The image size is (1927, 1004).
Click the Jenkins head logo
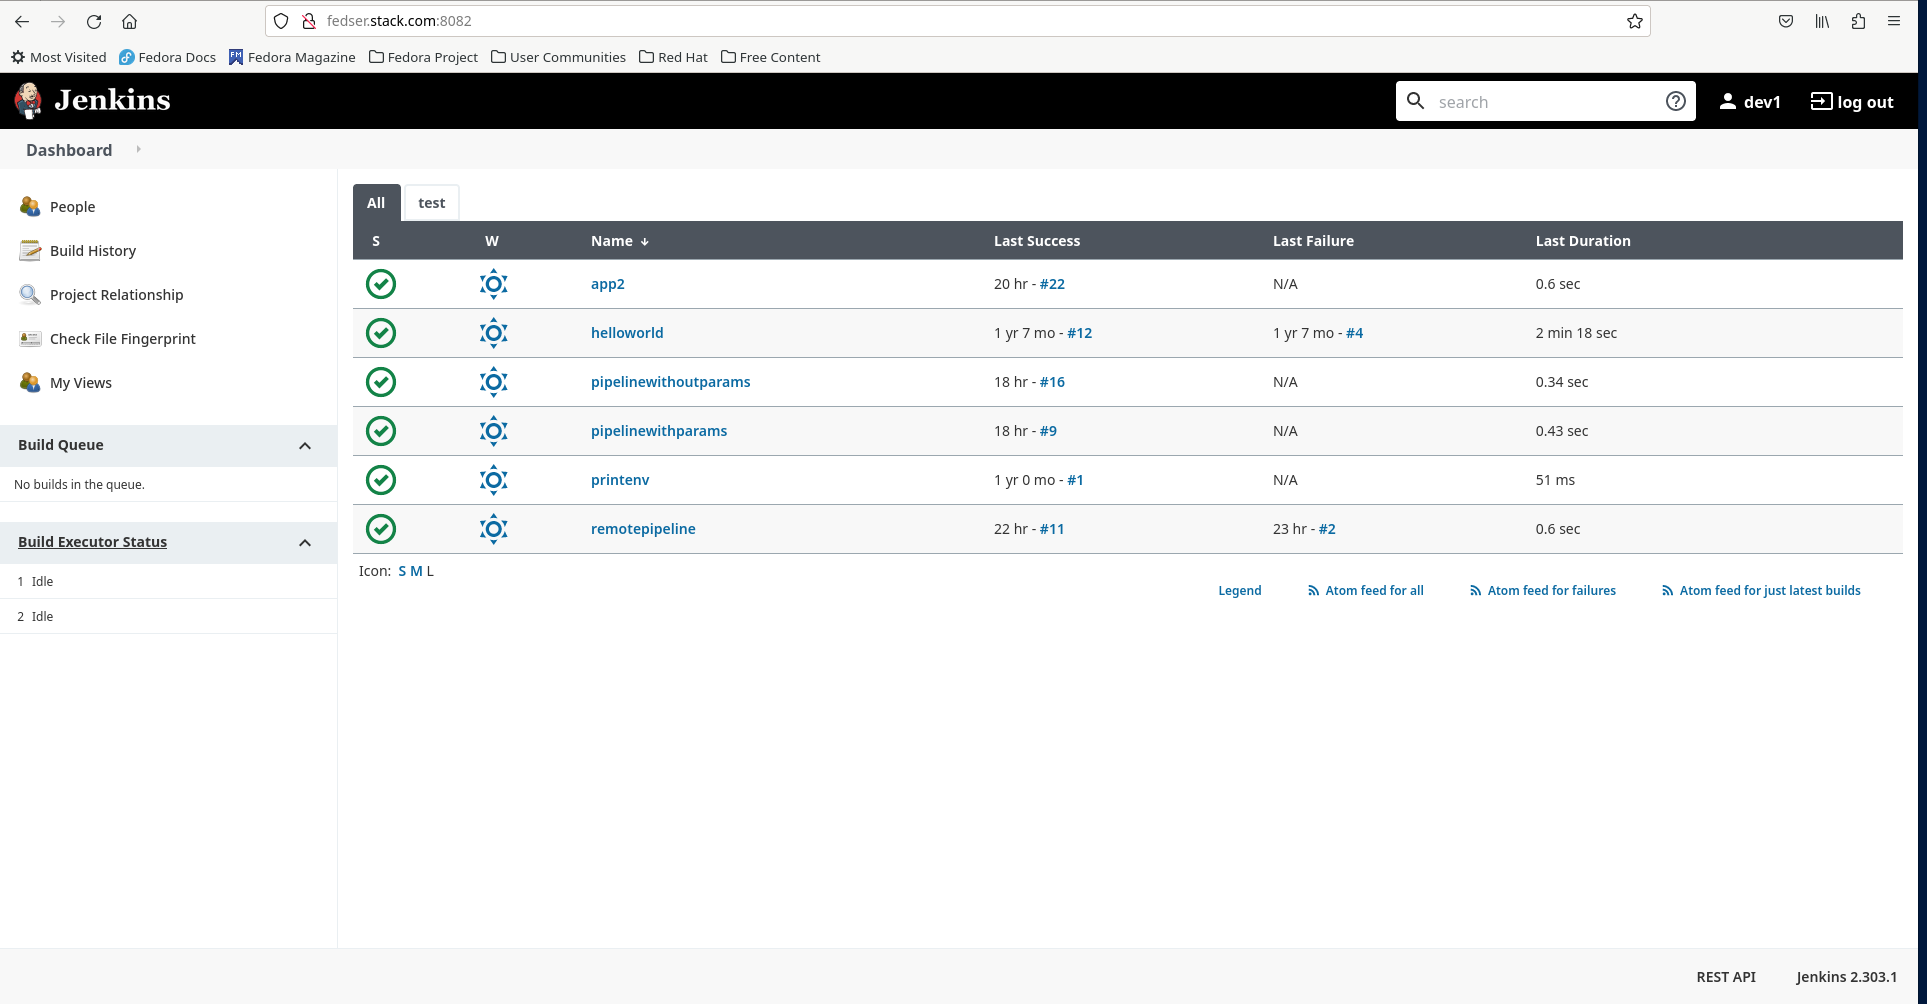click(28, 100)
